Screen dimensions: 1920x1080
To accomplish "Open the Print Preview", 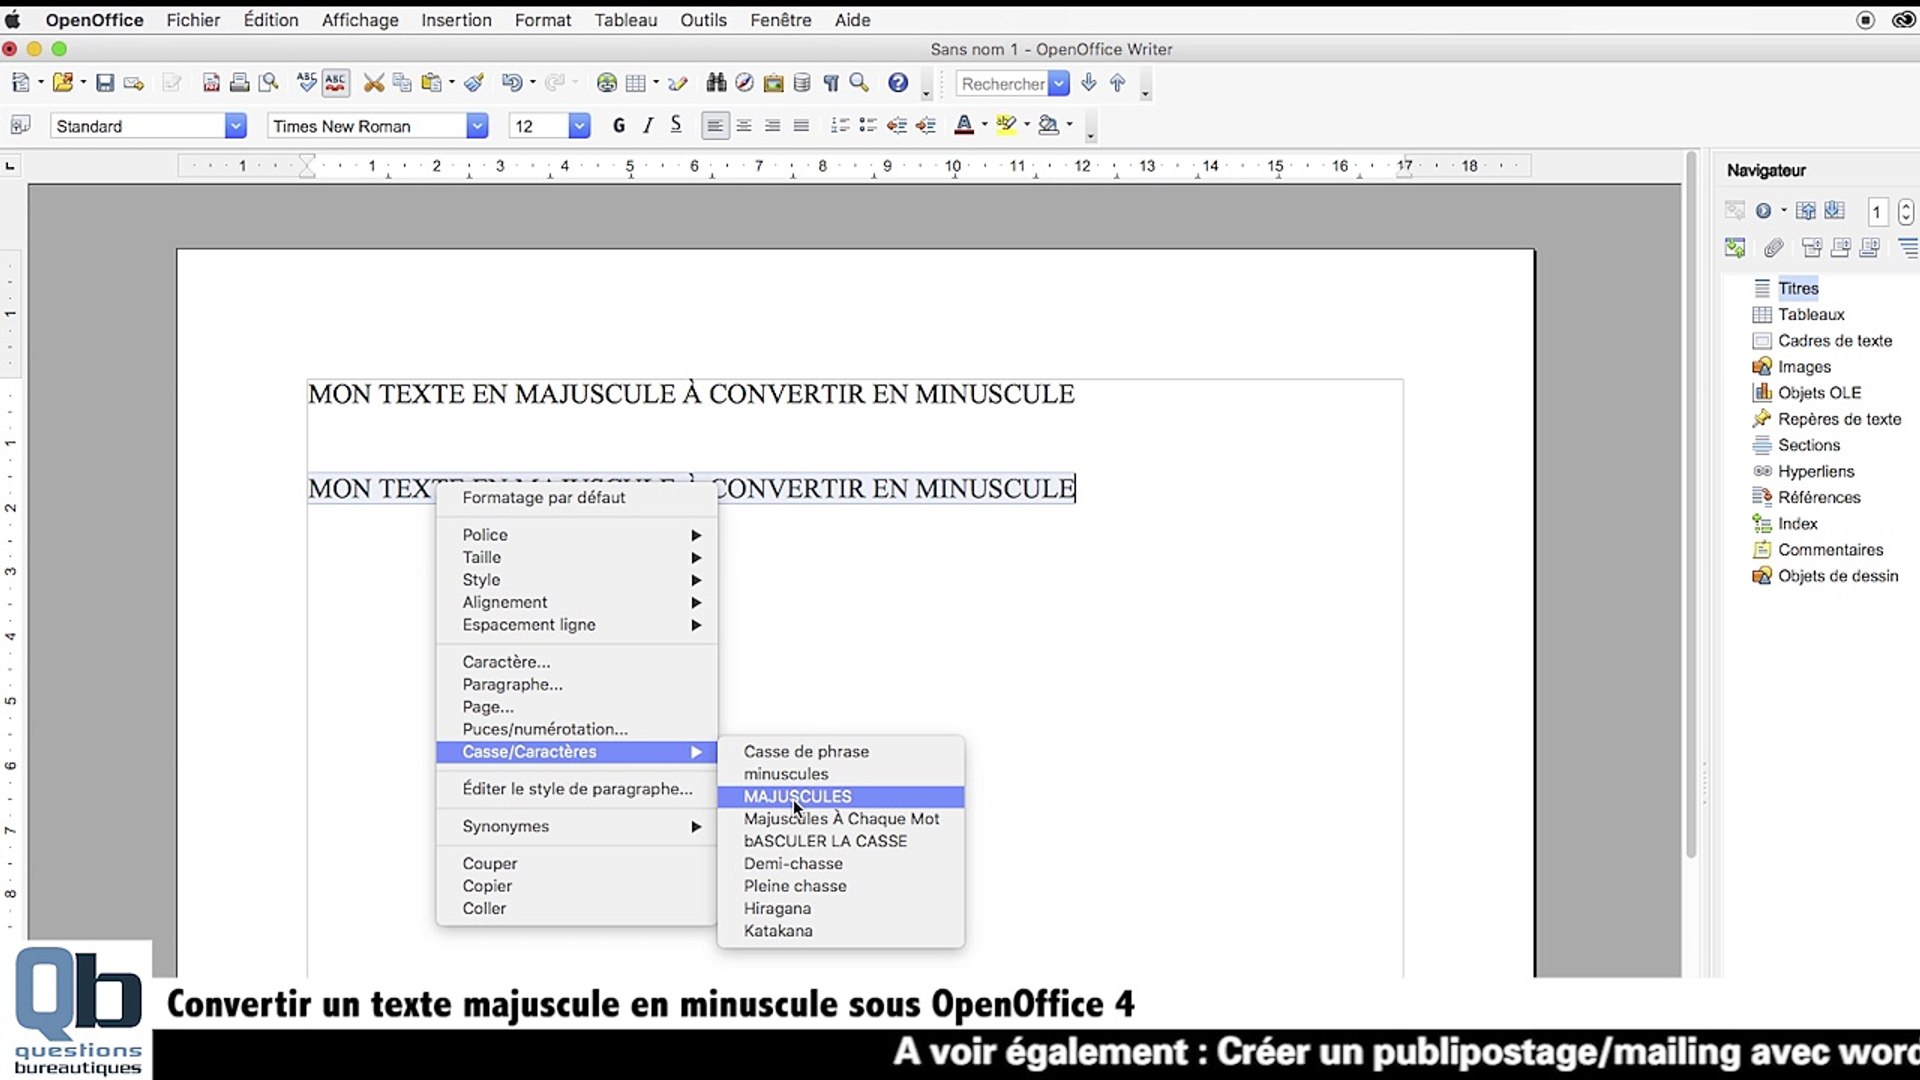I will pyautogui.click(x=267, y=83).
